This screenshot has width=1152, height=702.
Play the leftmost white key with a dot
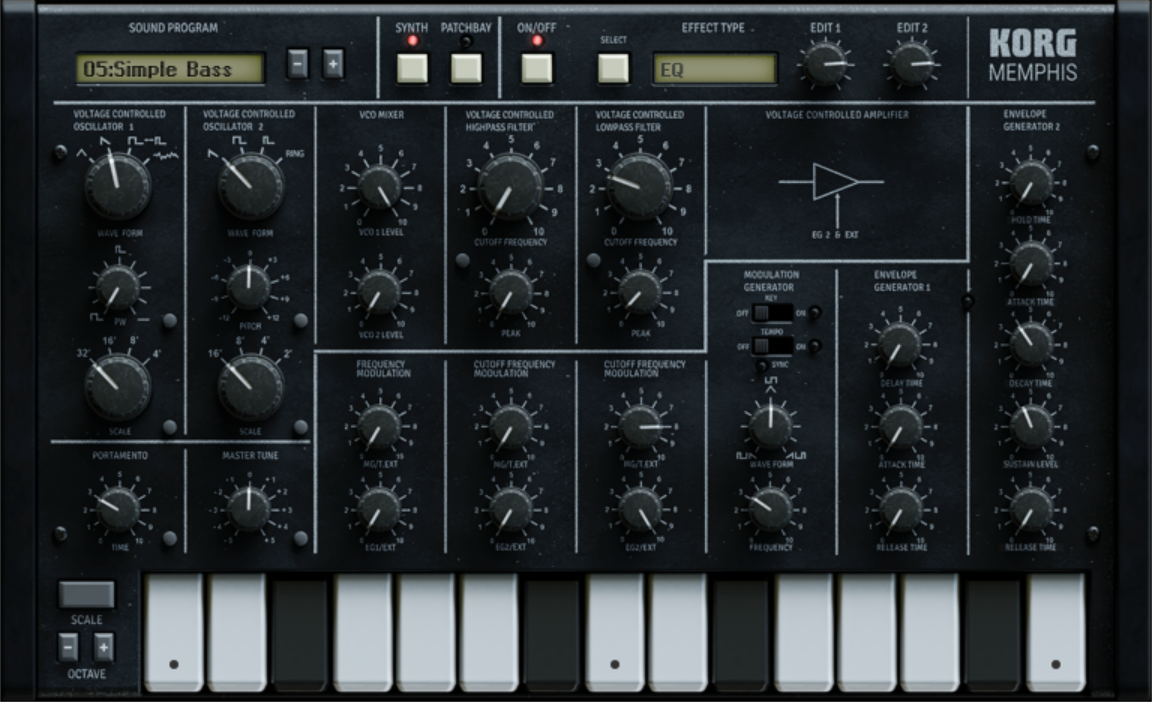coord(174,632)
